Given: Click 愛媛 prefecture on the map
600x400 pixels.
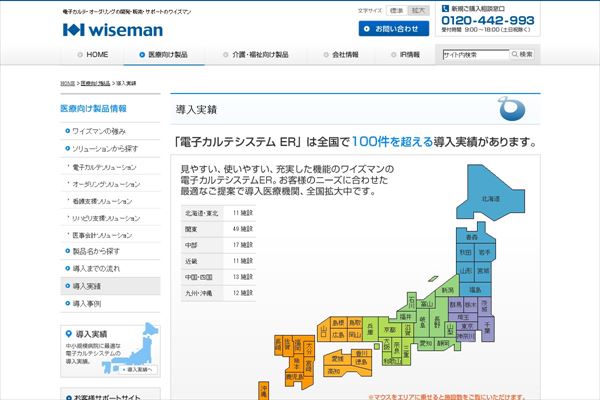Looking at the screenshot, I should coord(338,359).
